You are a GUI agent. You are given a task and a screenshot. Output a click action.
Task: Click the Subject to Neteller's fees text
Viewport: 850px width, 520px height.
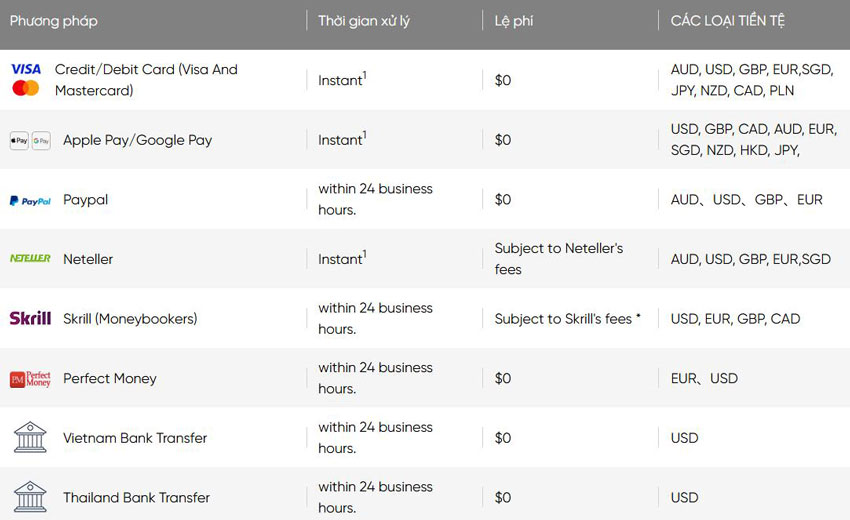point(558,259)
